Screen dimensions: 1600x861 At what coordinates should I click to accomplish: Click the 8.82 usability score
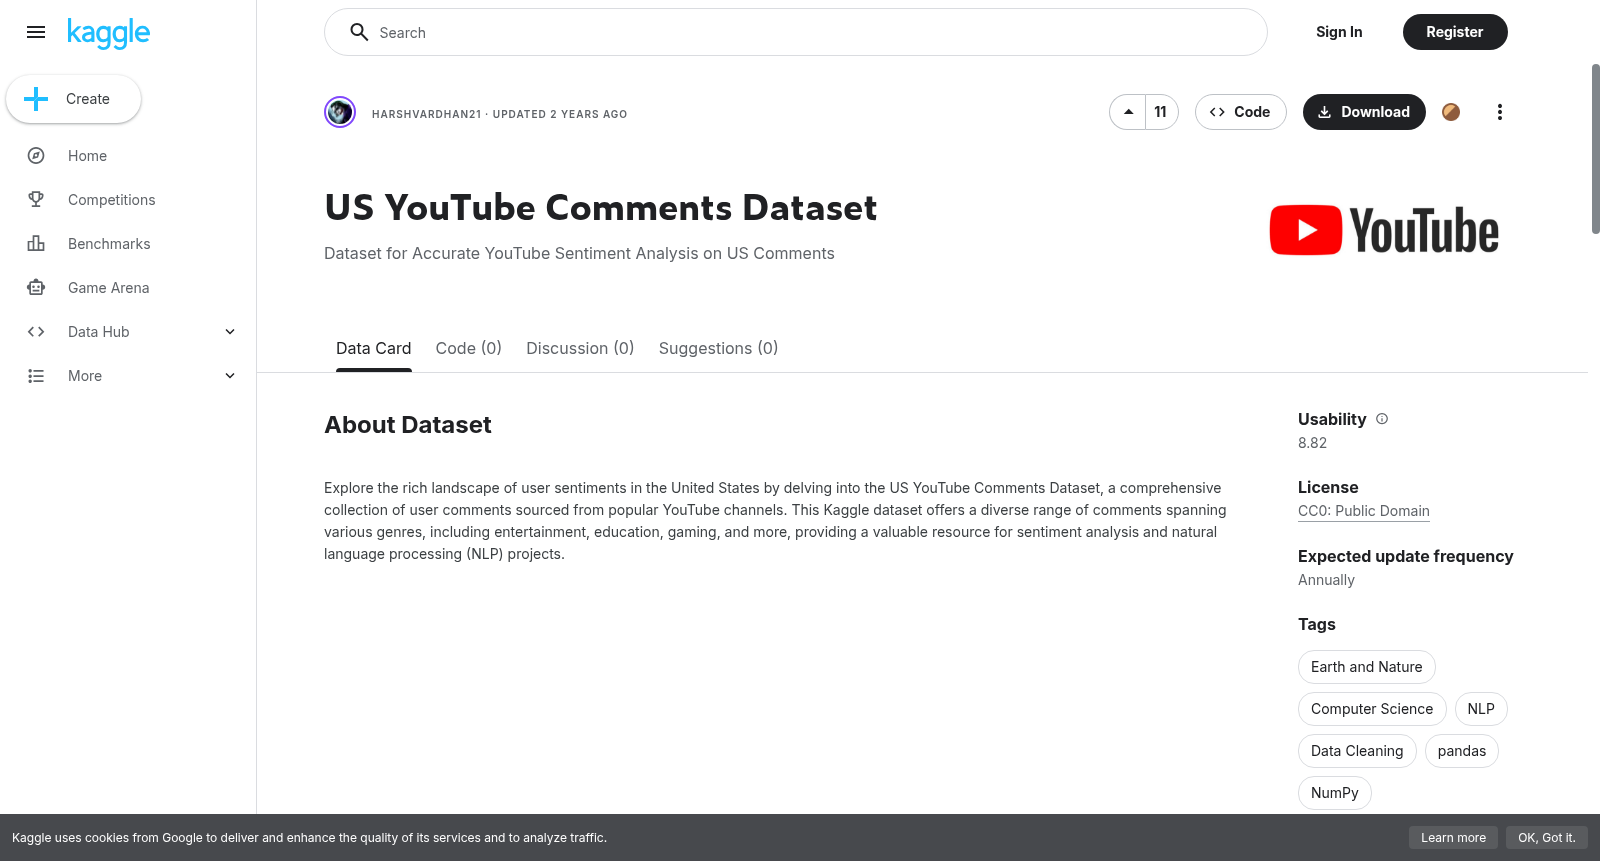(x=1312, y=443)
